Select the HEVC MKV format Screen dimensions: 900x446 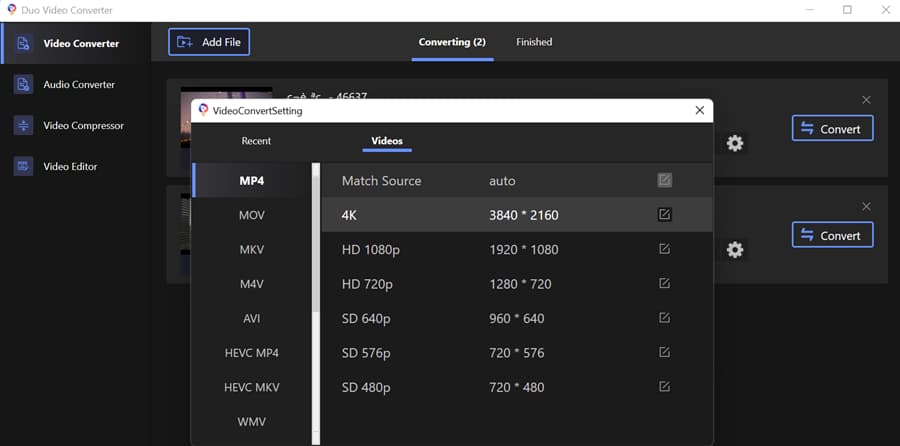point(252,387)
